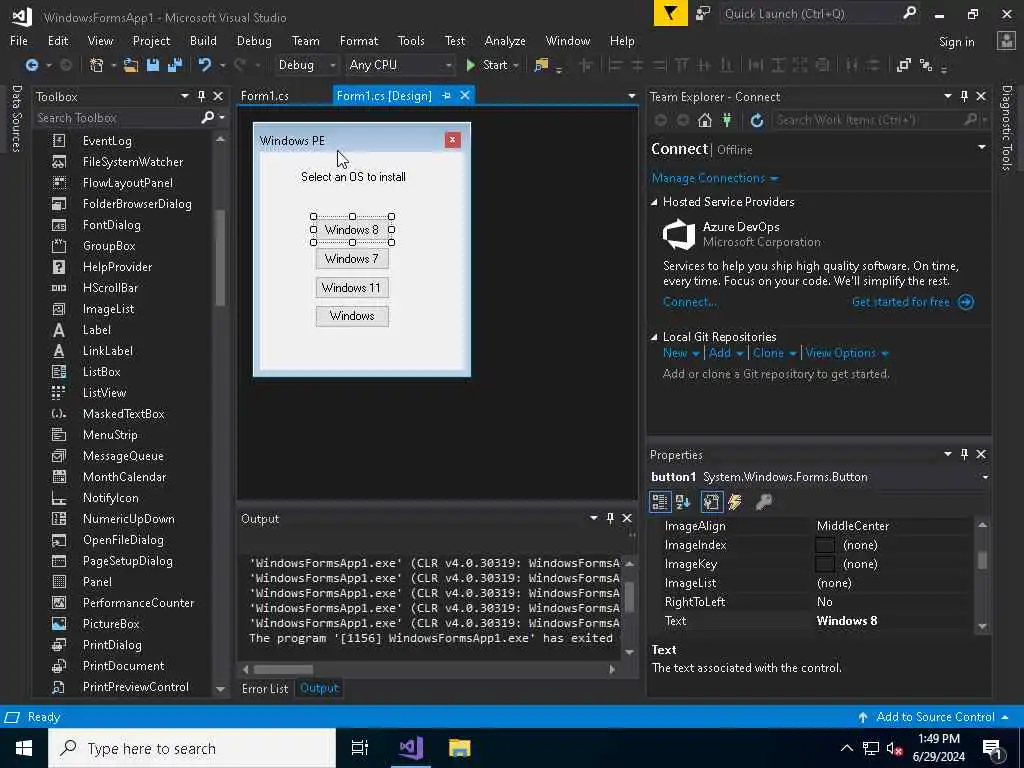The height and width of the screenshot is (768, 1024).
Task: Open the Properties object selector dropdown
Action: 985,477
